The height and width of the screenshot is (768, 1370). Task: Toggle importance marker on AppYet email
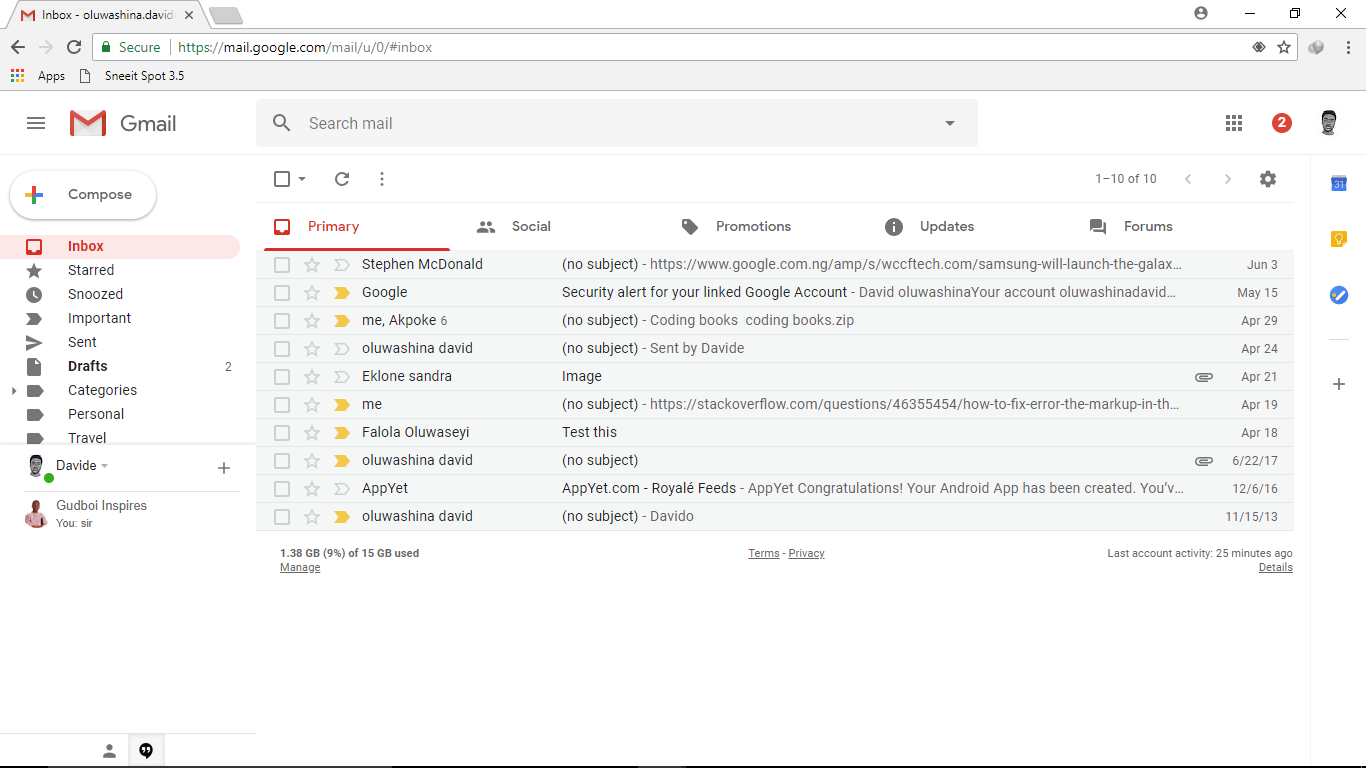click(x=341, y=489)
